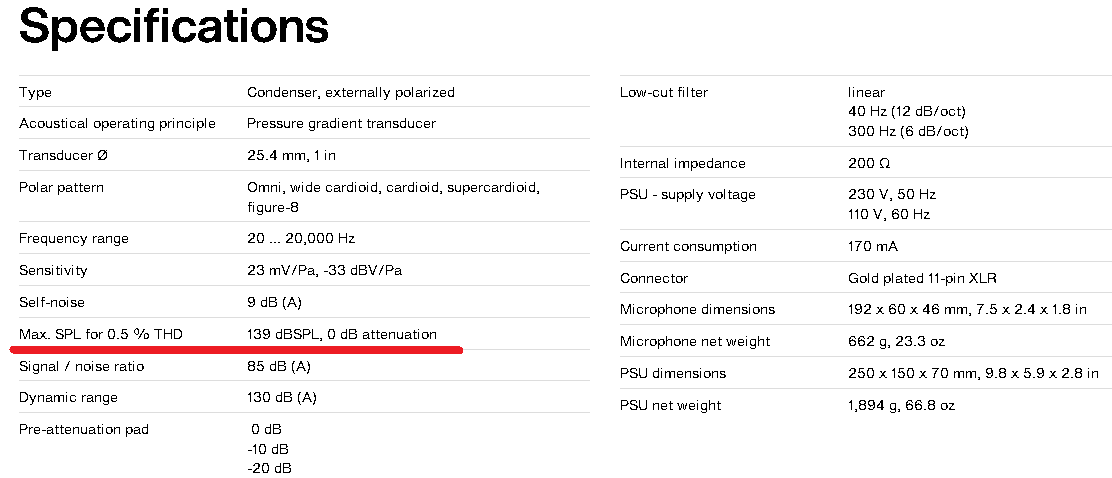Click the Acoustical operating principle label
The height and width of the screenshot is (478, 1112).
click(x=117, y=123)
